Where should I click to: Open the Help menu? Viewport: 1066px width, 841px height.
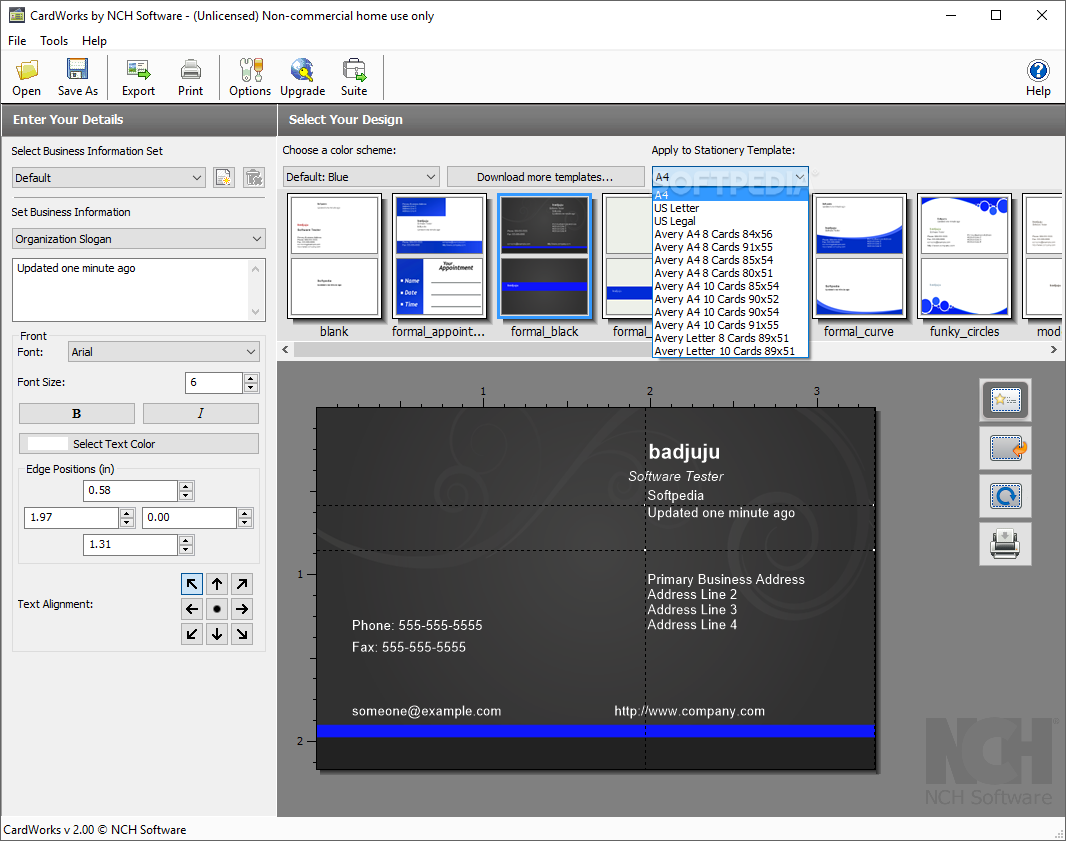click(x=94, y=41)
